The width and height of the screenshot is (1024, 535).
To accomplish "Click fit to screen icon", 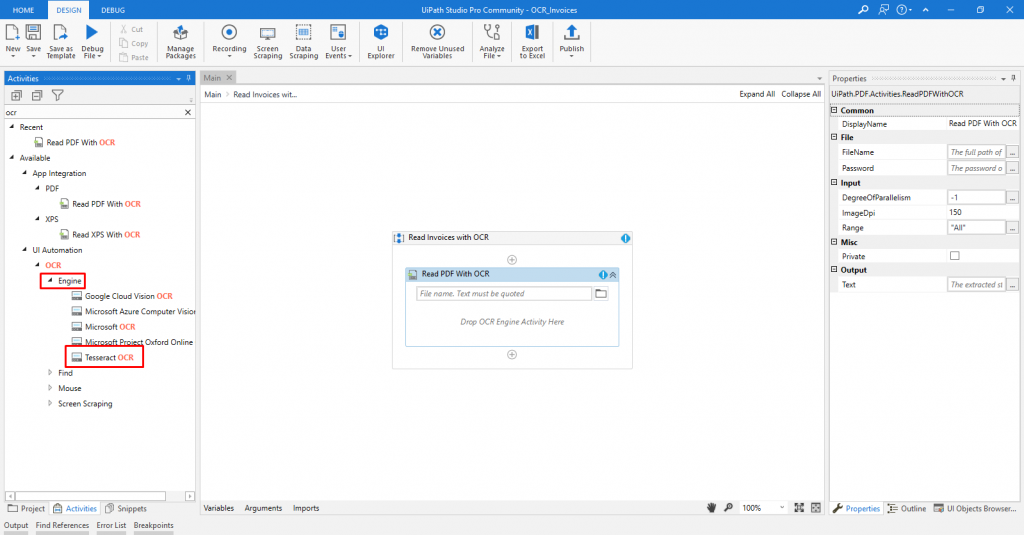I will coord(799,508).
